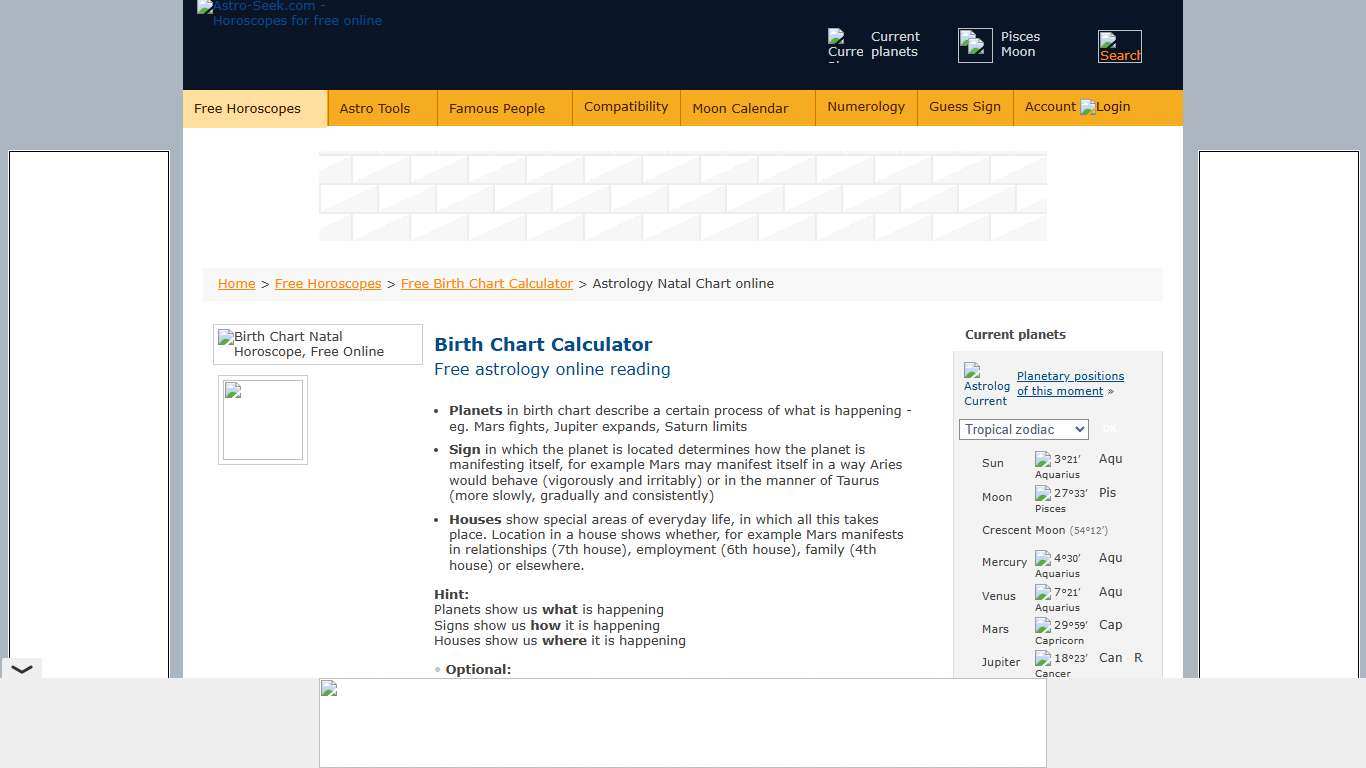Screen dimensions: 1366x768
Task: Open the Astro Tools menu
Action: point(375,107)
